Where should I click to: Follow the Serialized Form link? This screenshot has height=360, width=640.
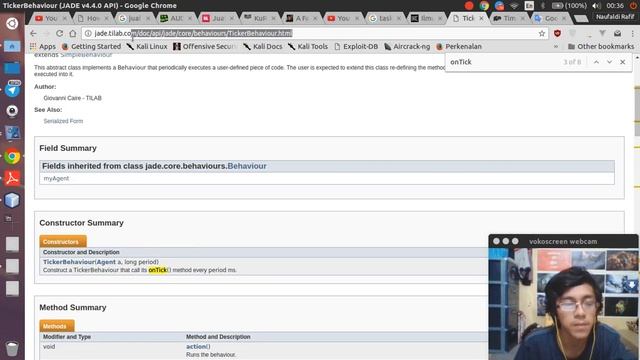tap(63, 121)
